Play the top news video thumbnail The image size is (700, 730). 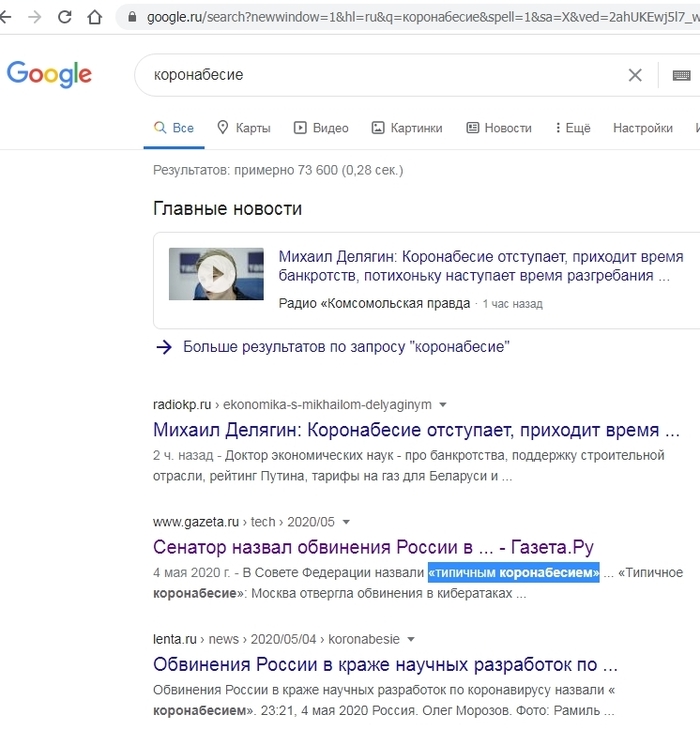point(216,274)
